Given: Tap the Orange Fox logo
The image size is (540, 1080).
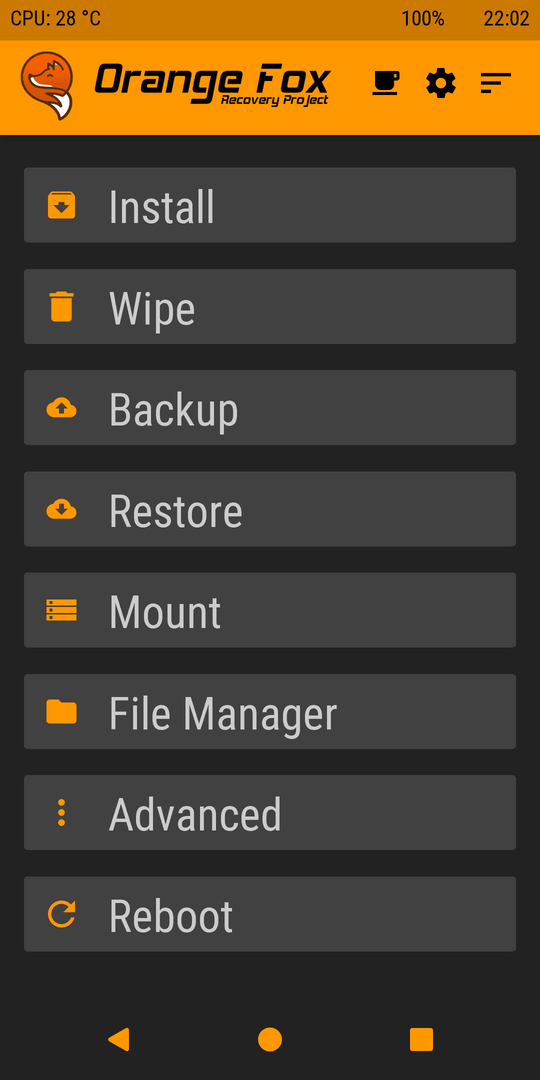Looking at the screenshot, I should tap(47, 85).
